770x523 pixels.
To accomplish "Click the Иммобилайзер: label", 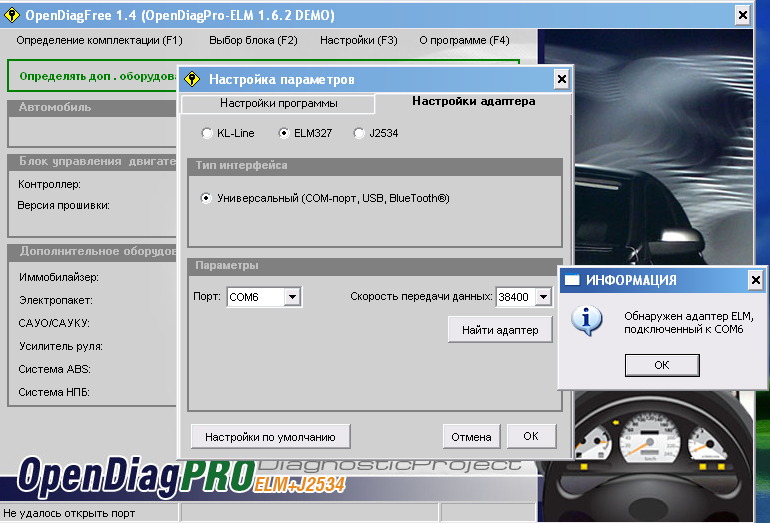I will (x=58, y=277).
